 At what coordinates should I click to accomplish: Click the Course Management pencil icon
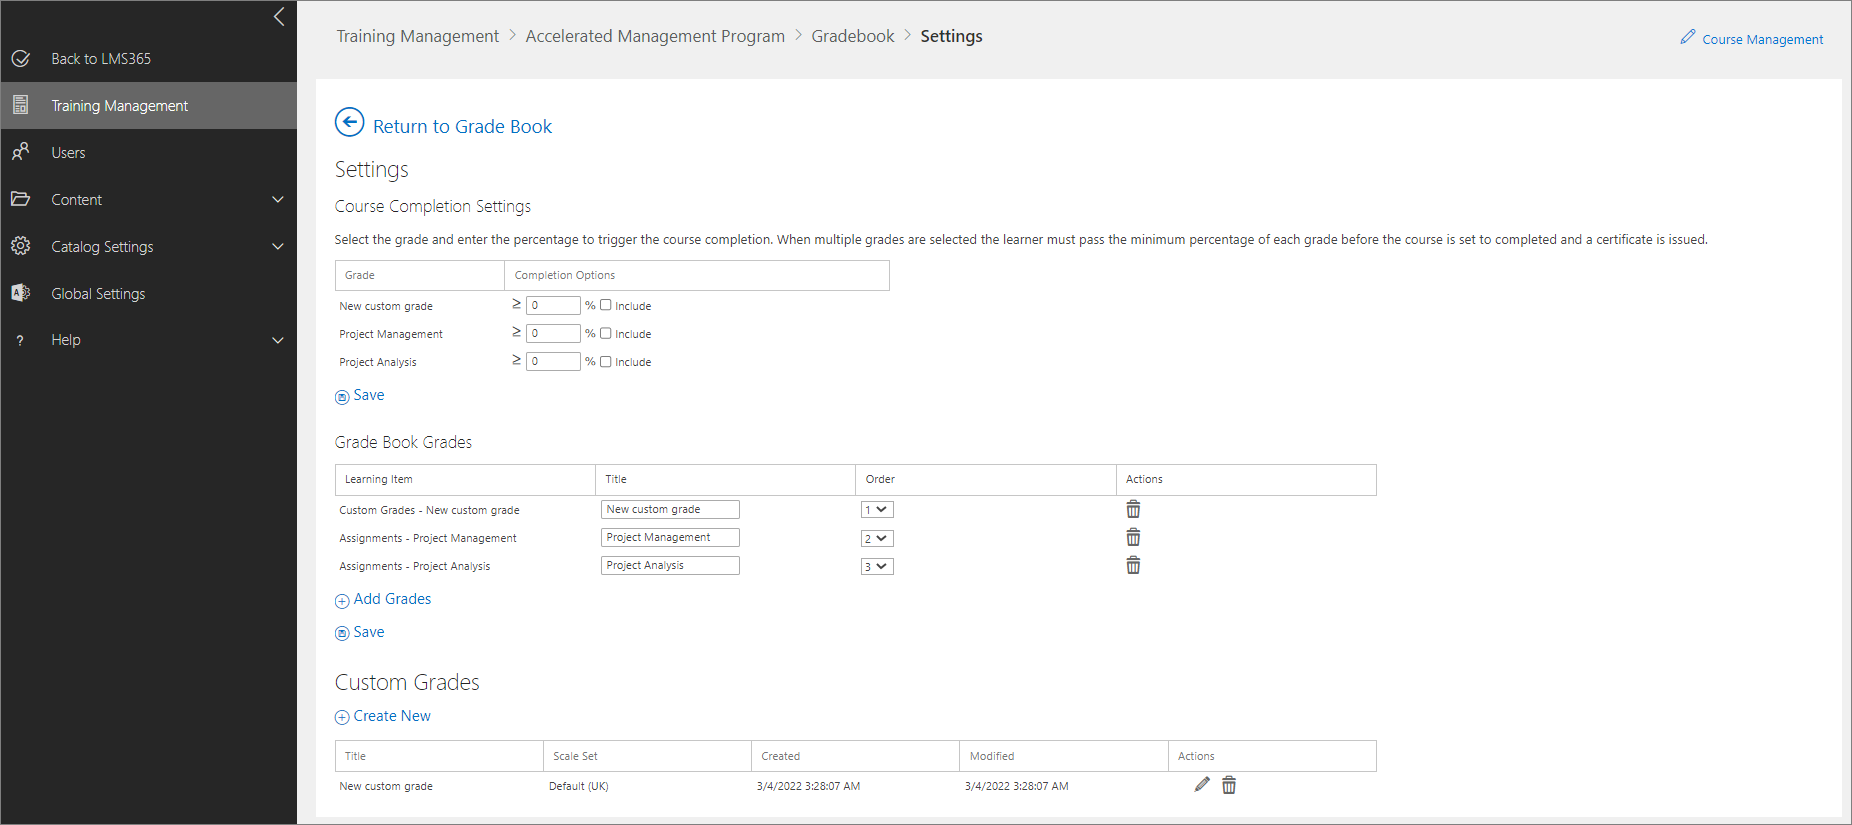point(1688,37)
